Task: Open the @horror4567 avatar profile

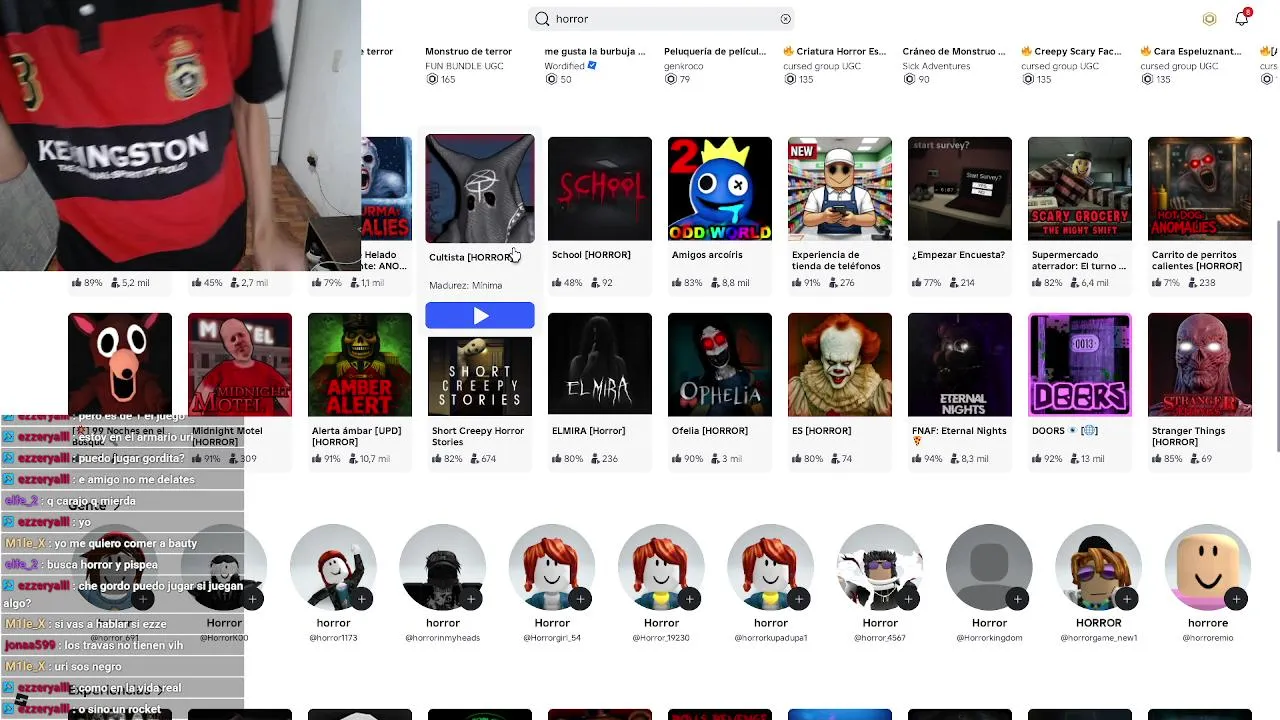Action: point(880,567)
